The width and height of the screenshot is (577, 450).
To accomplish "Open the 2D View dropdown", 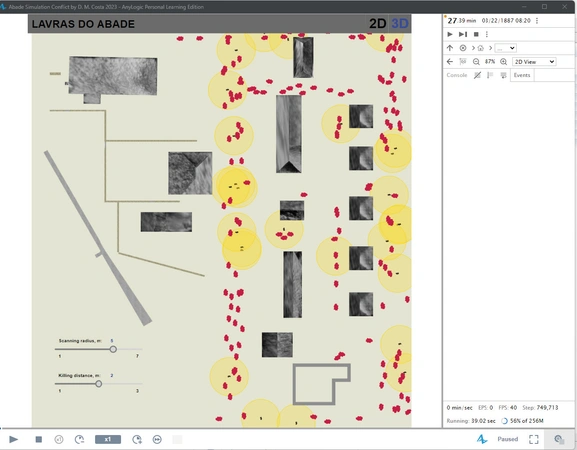I will pyautogui.click(x=534, y=61).
